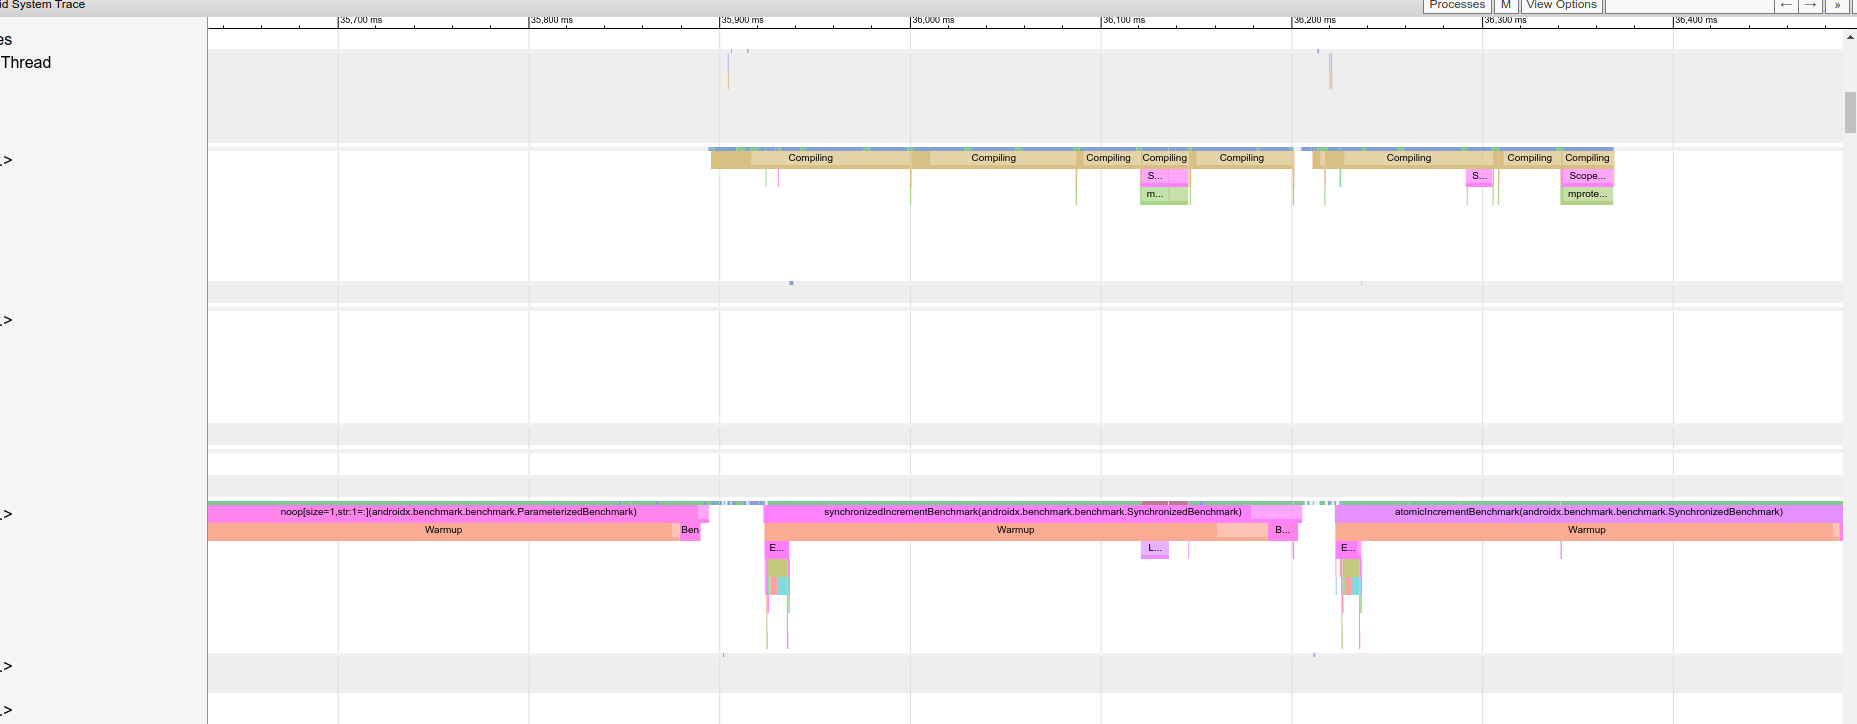
Task: Click the Warmup slice under synchronizedIncrementBenchmark
Action: point(1015,530)
